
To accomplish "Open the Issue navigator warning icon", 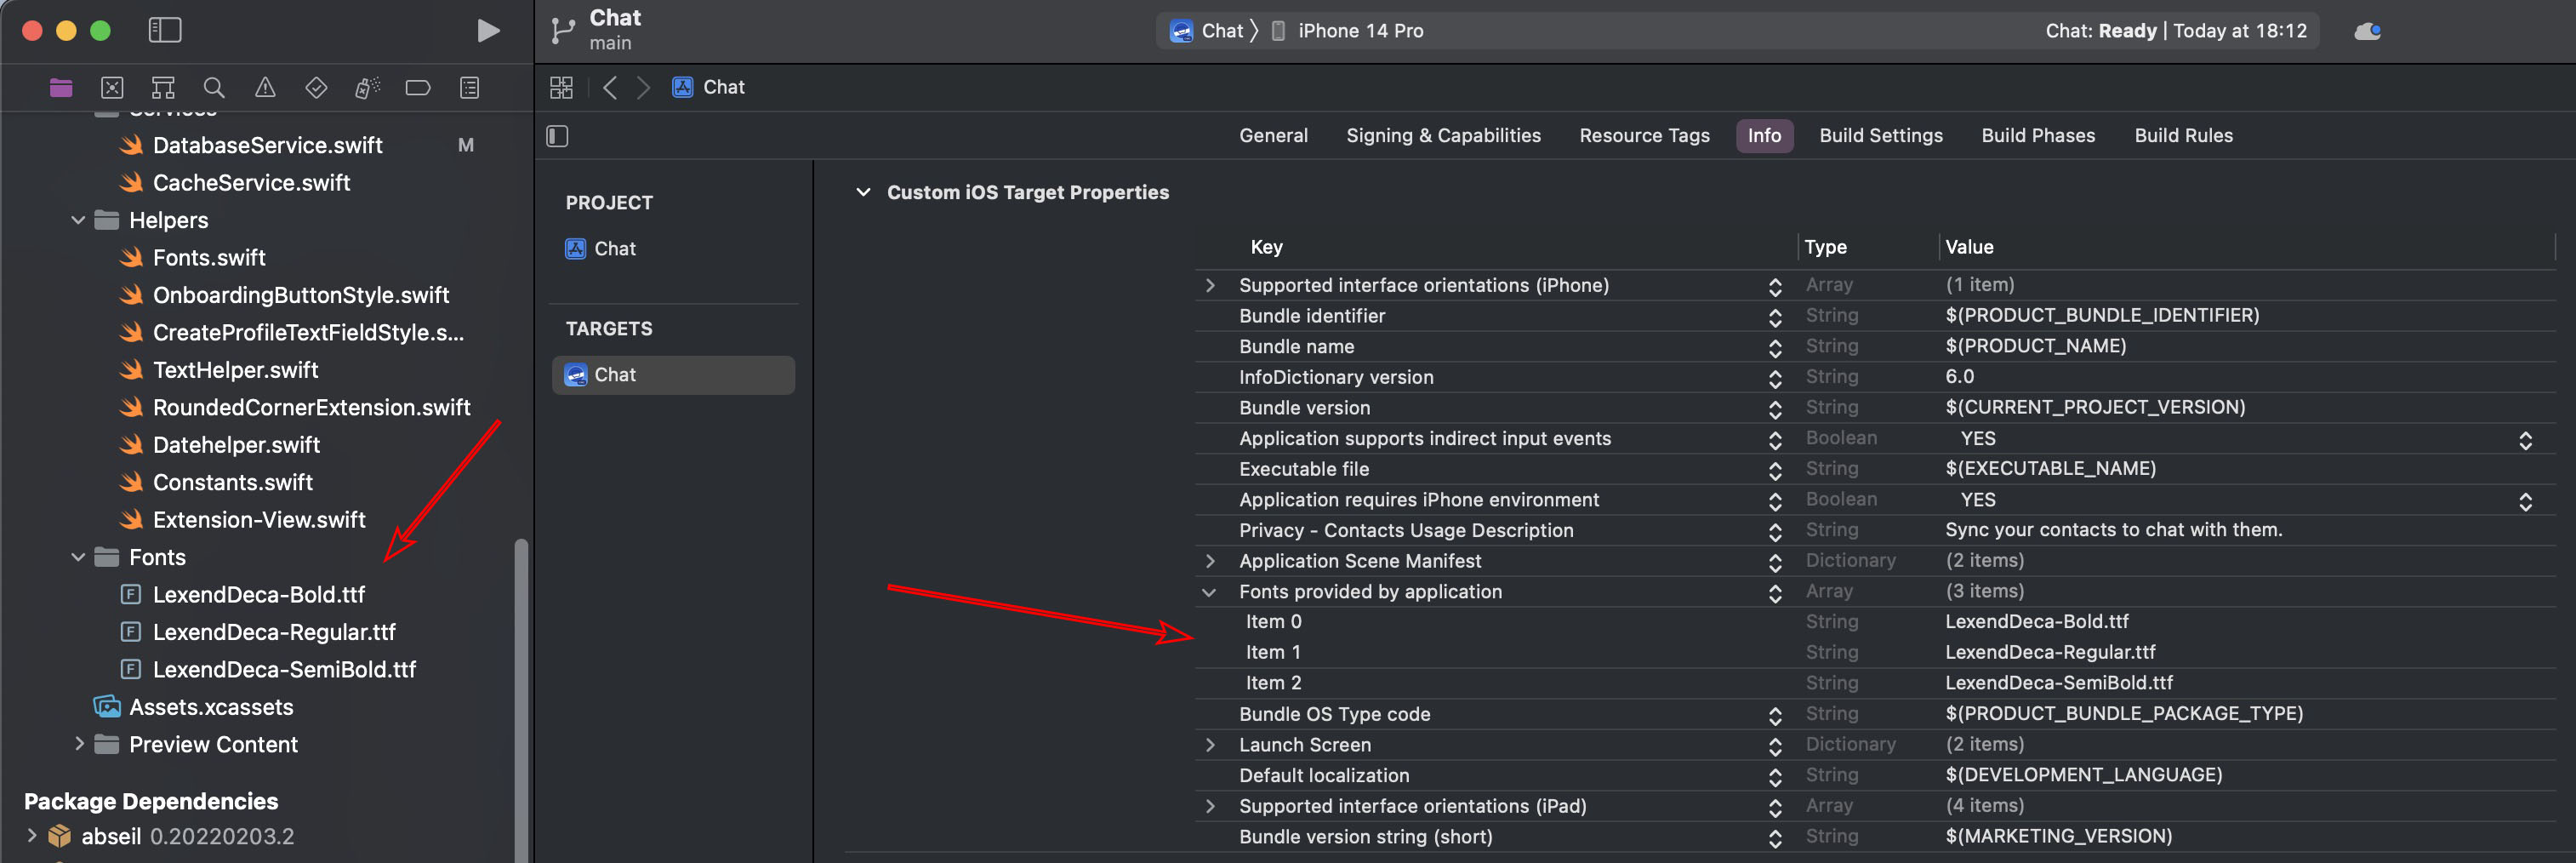I will click(265, 88).
